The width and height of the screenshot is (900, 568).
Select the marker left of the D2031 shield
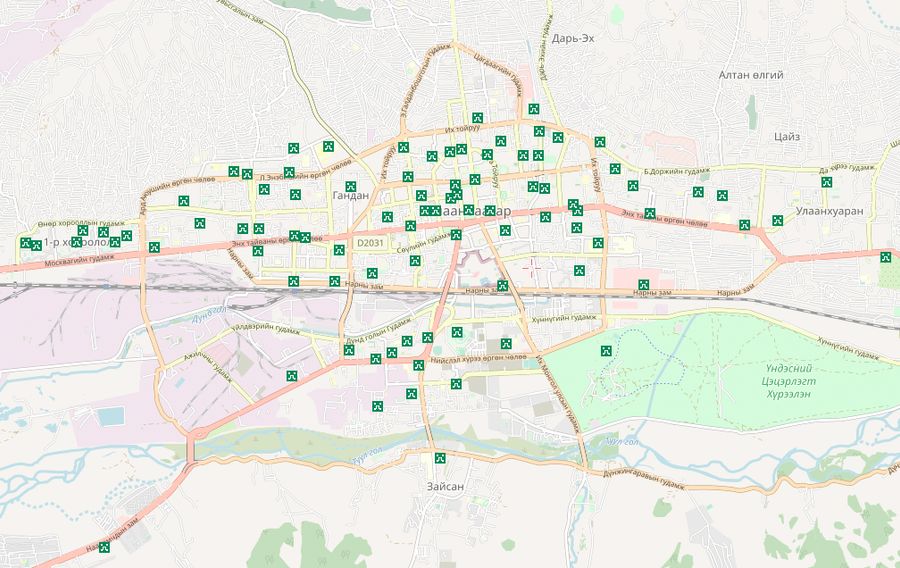click(x=338, y=249)
